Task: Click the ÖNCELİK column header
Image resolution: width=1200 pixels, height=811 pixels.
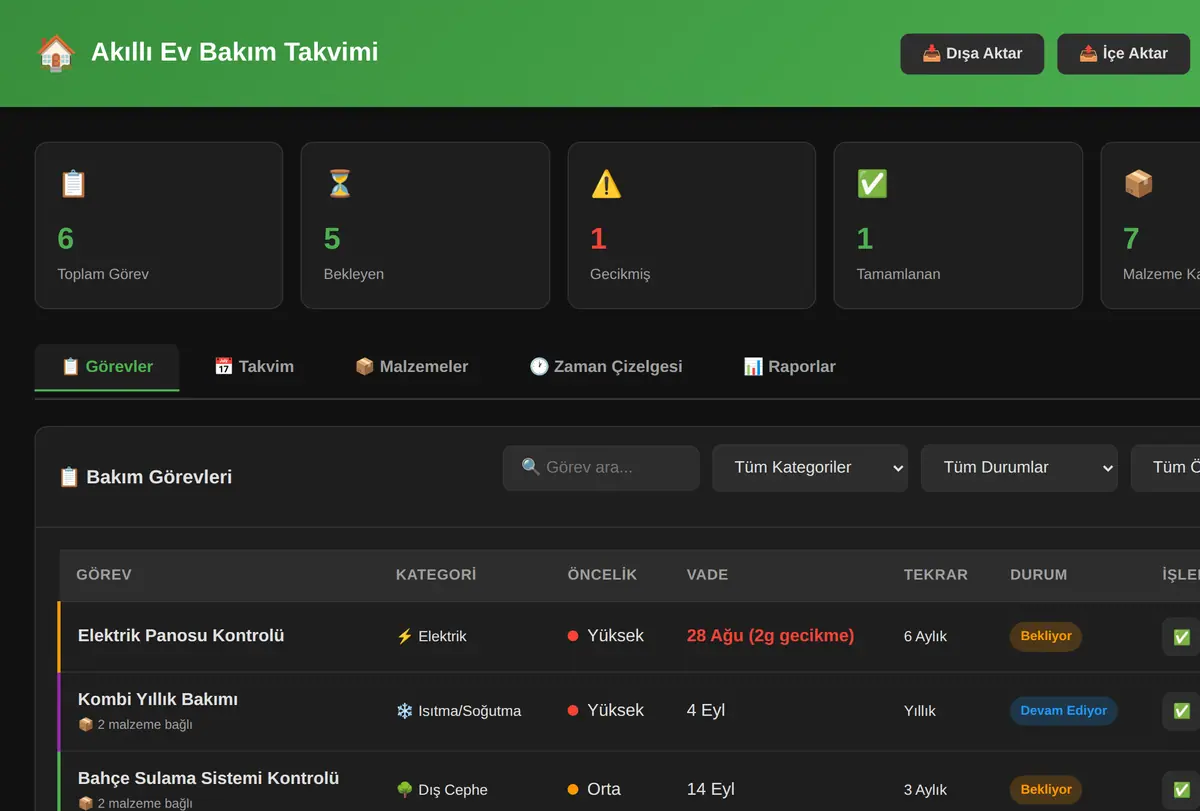Action: click(602, 575)
